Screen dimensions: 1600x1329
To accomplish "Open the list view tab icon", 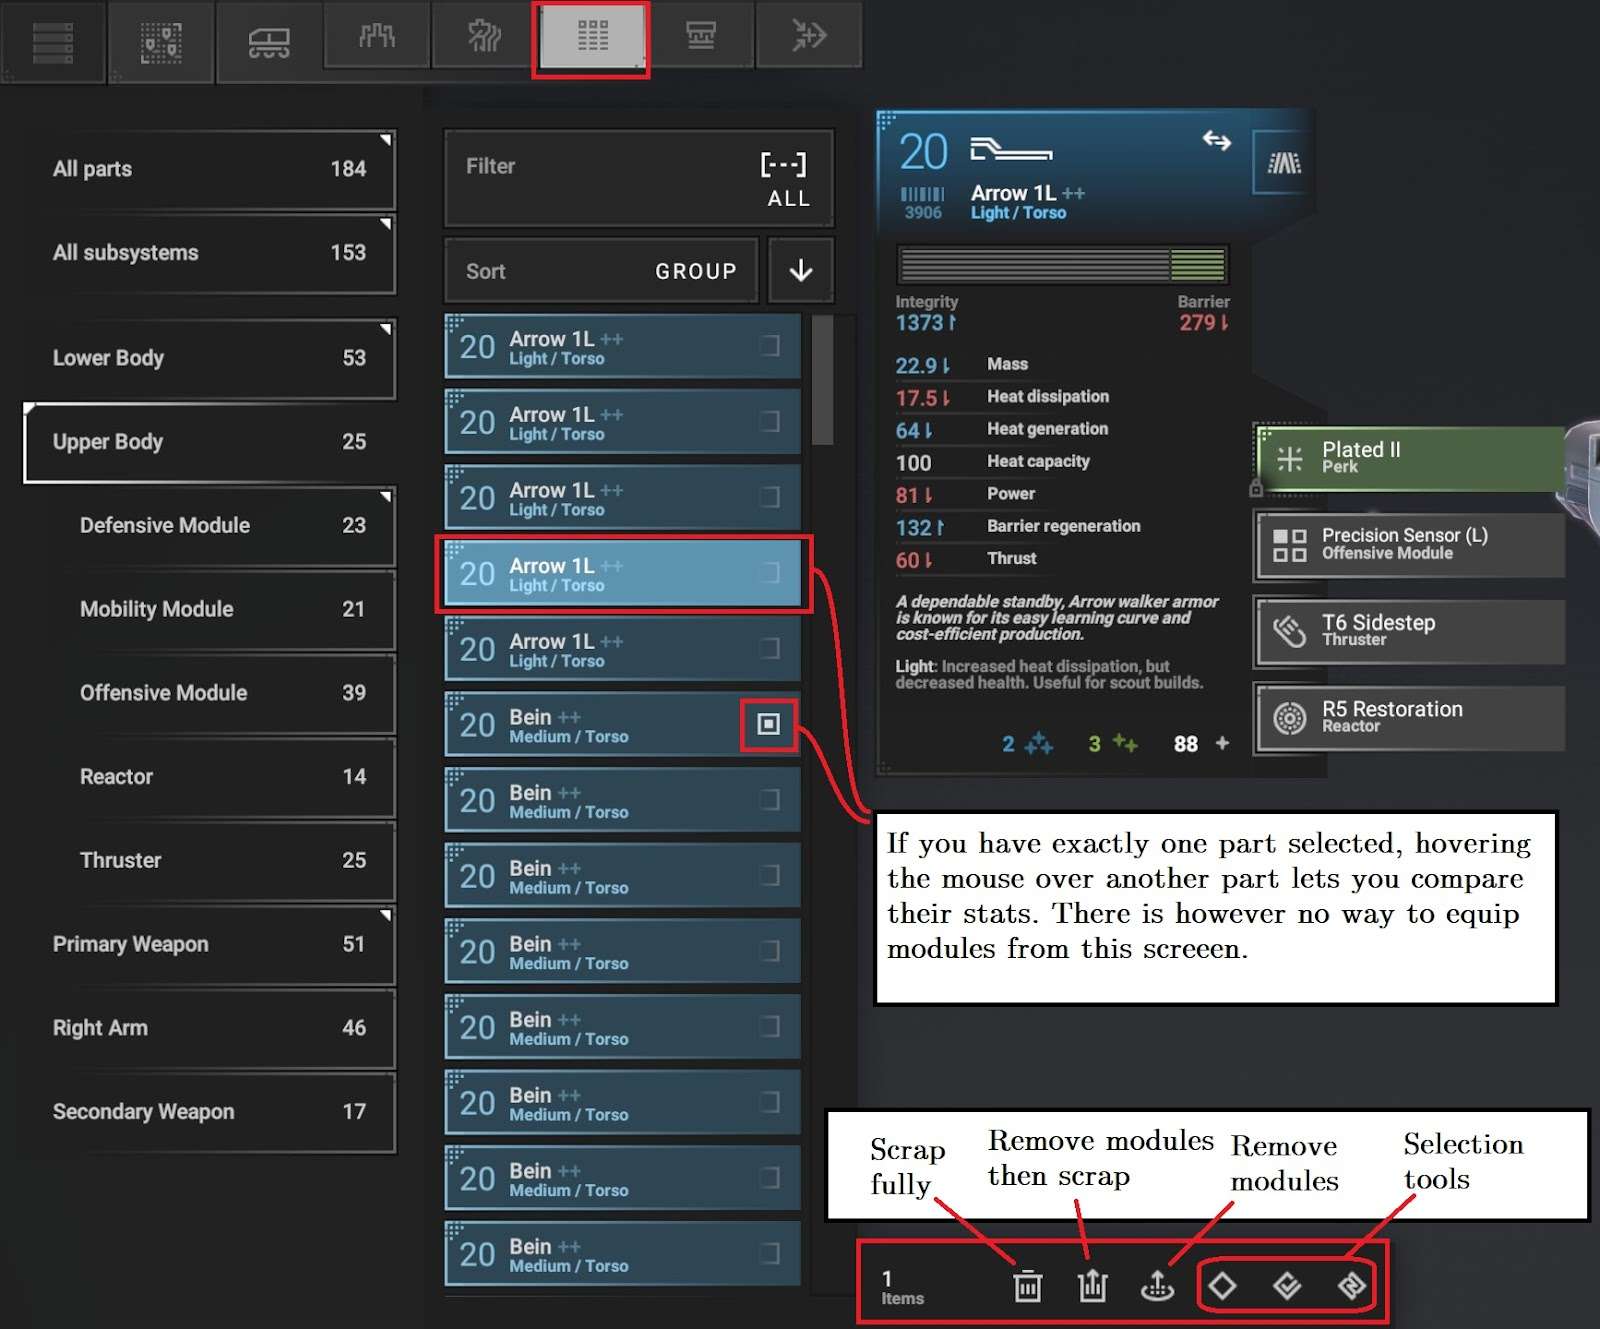I will coord(53,42).
